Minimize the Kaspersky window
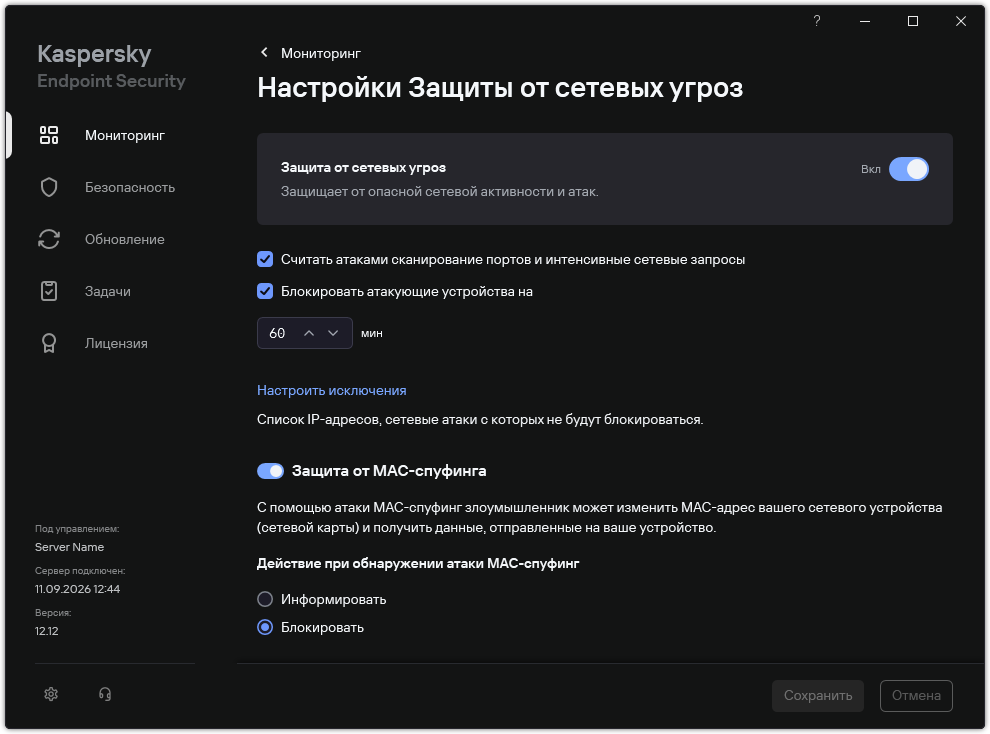 click(x=865, y=21)
